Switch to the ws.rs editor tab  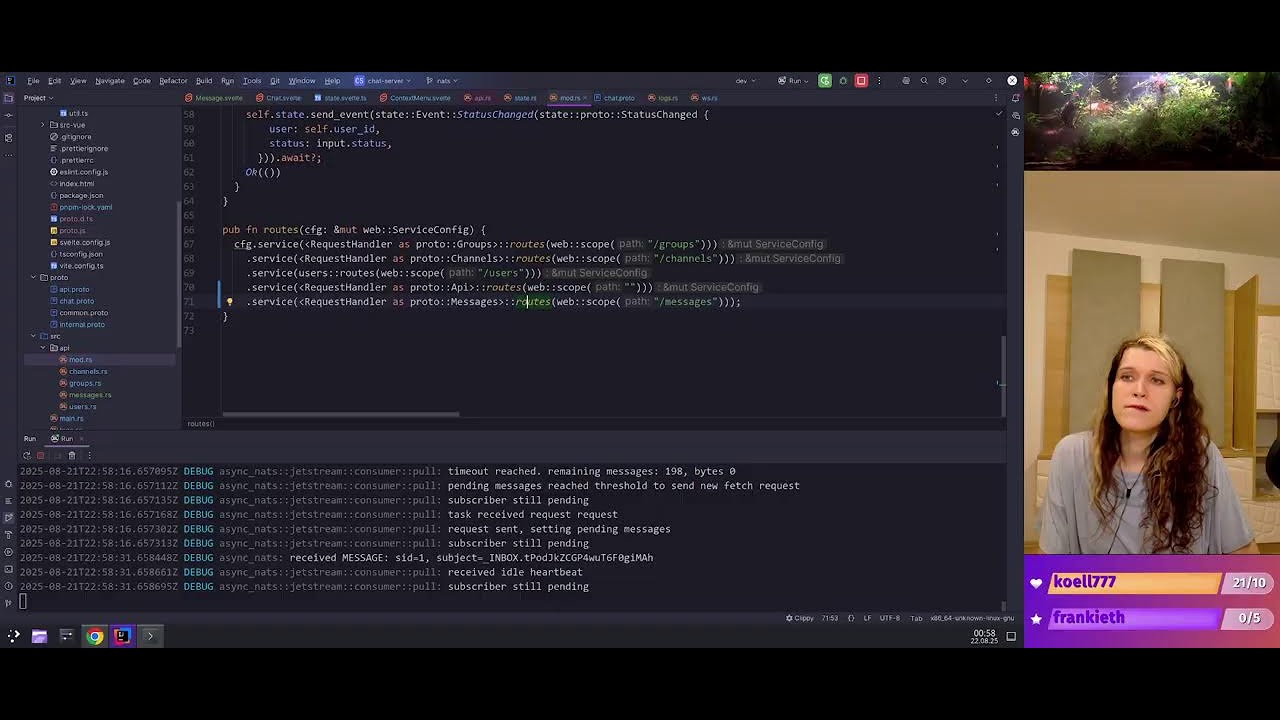[705, 98]
